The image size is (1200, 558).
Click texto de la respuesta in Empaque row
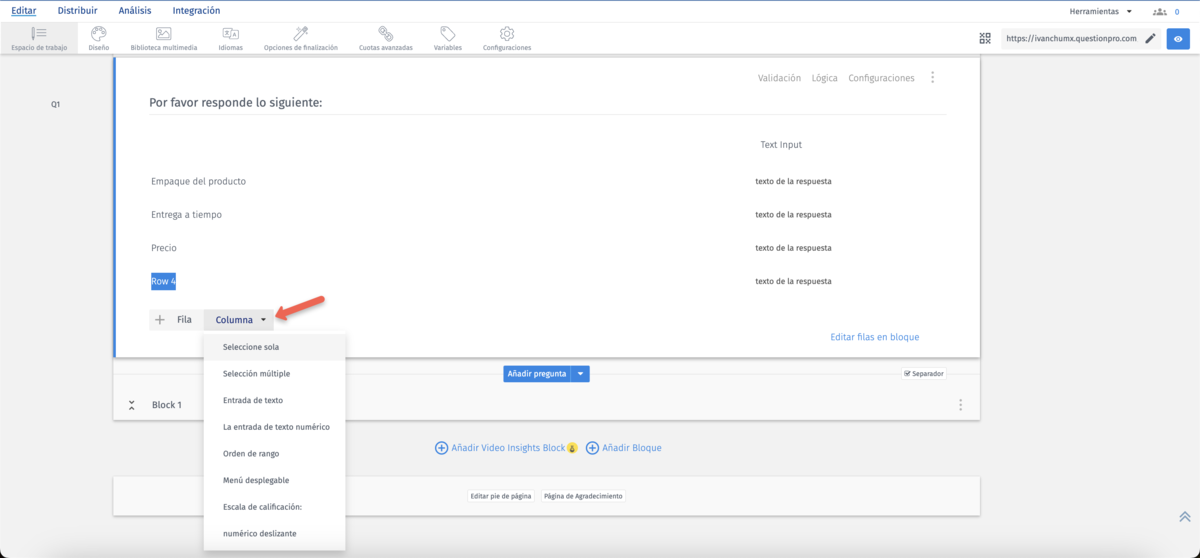793,181
